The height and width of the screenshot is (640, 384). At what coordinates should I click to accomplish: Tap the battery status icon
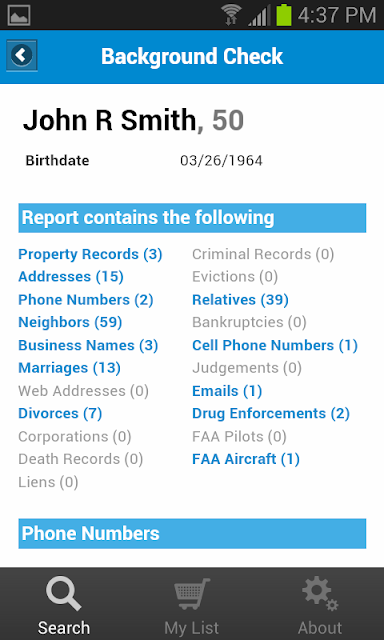pyautogui.click(x=284, y=16)
